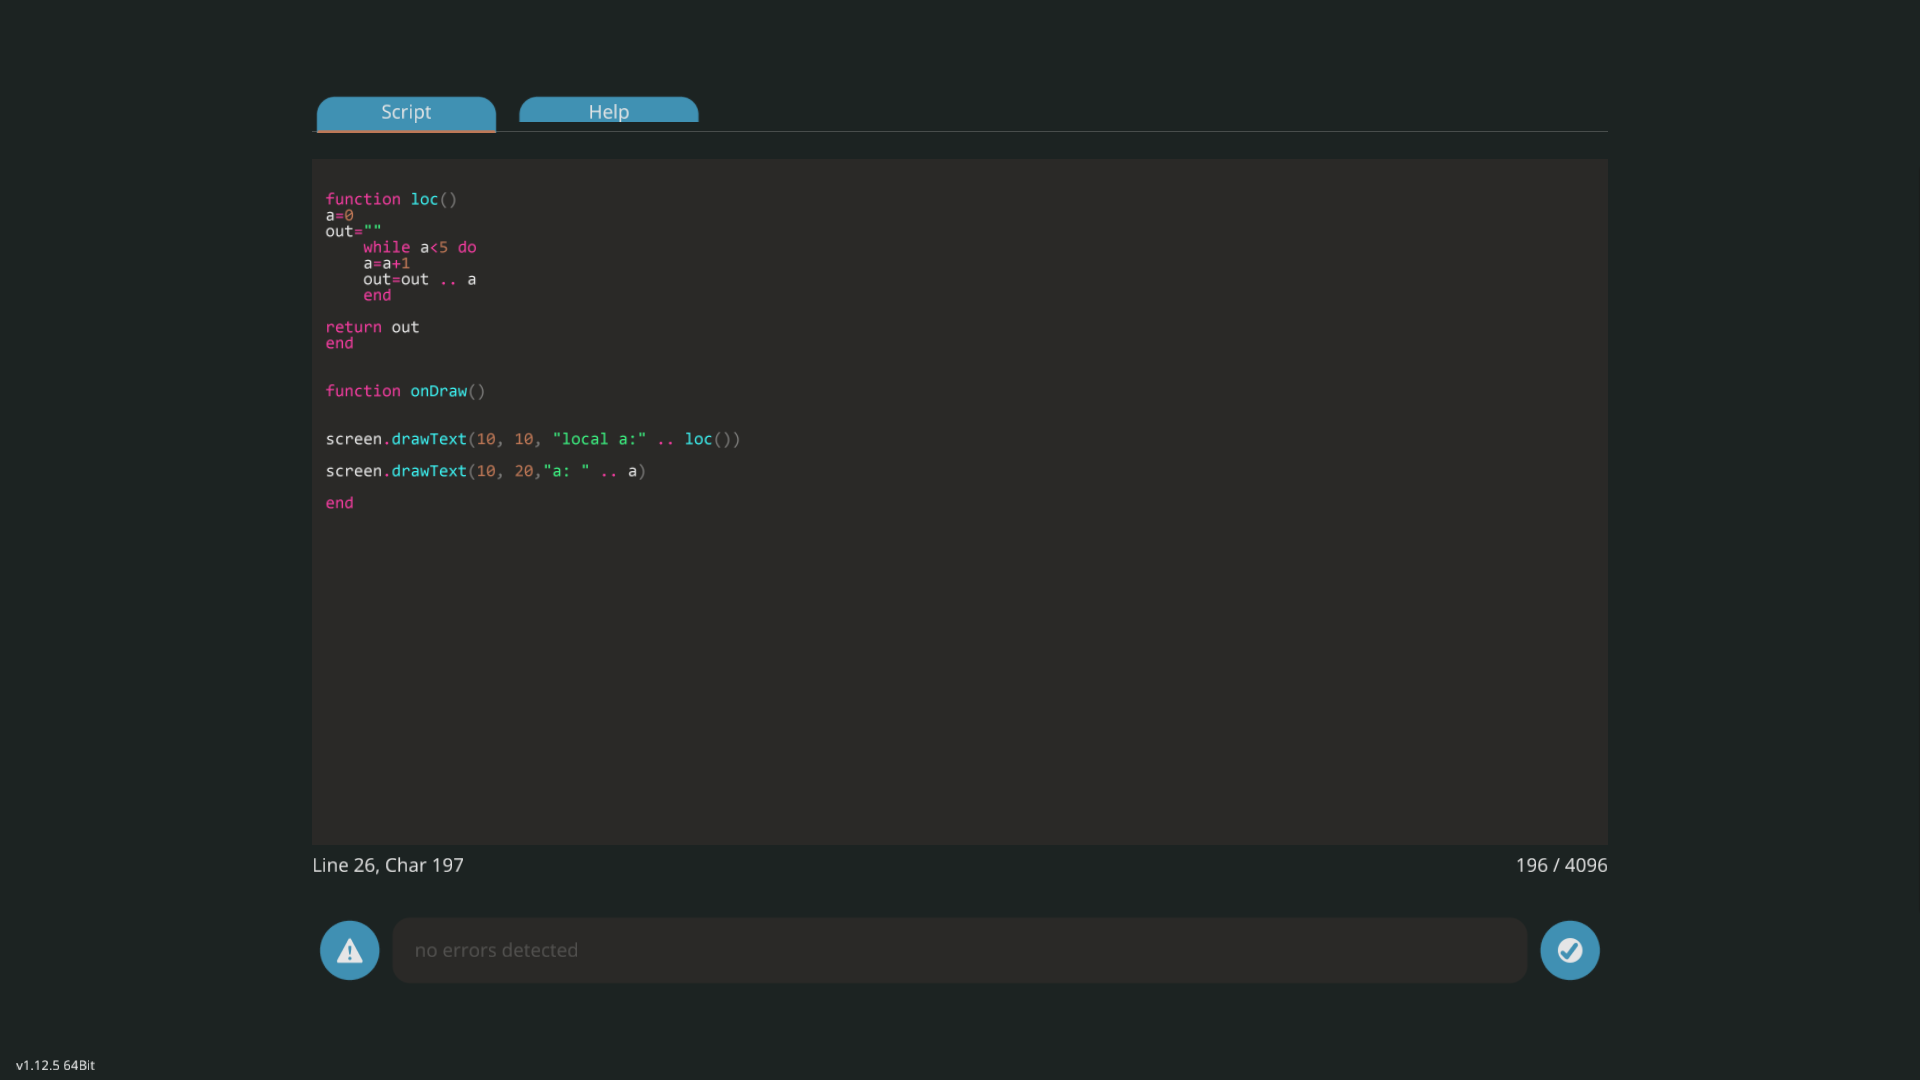This screenshot has width=1920, height=1080.
Task: Place cursor at 'function onDraw()' line
Action: point(405,391)
